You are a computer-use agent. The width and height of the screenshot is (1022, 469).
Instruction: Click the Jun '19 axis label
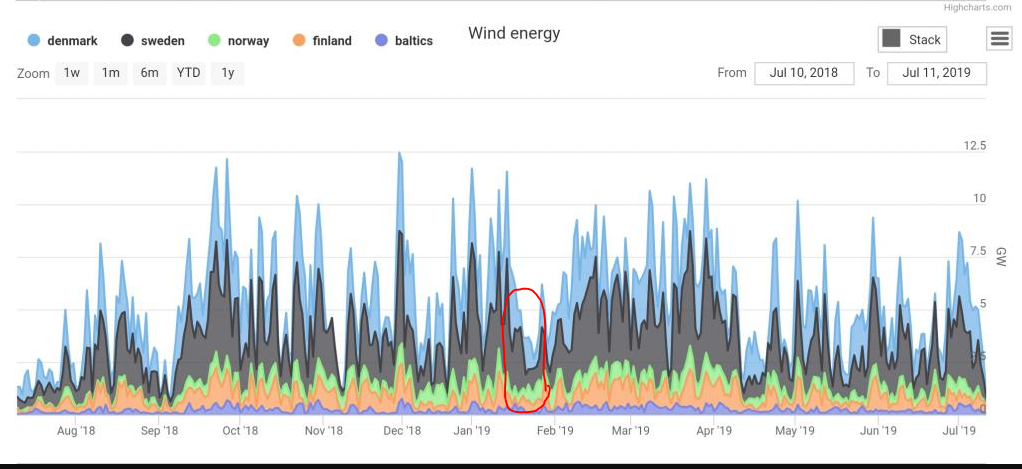click(x=879, y=431)
